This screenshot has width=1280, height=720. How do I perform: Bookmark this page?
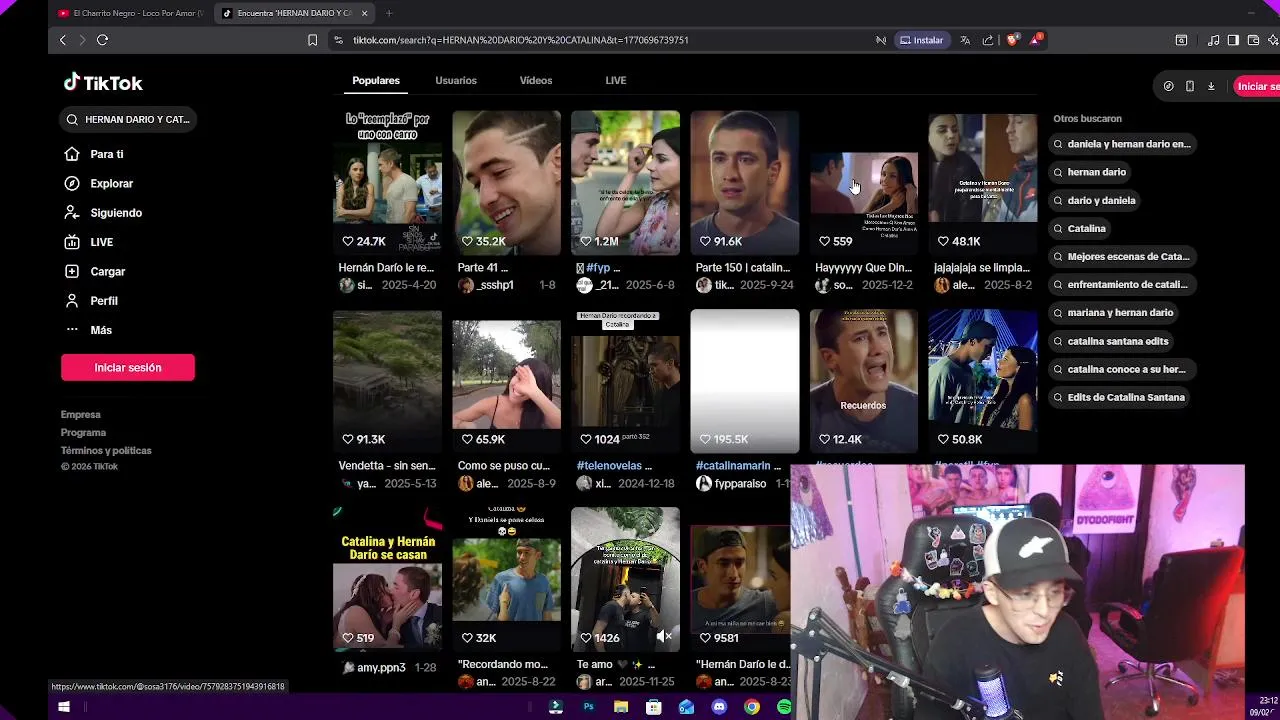tap(312, 40)
